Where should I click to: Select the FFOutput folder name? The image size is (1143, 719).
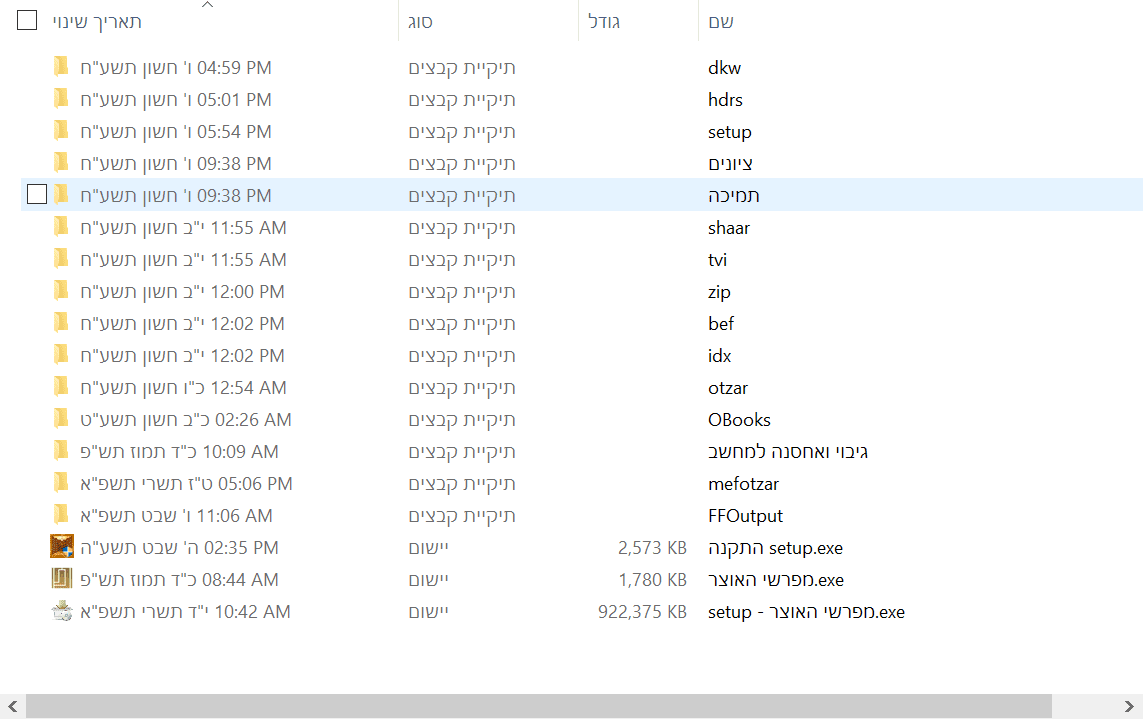745,516
